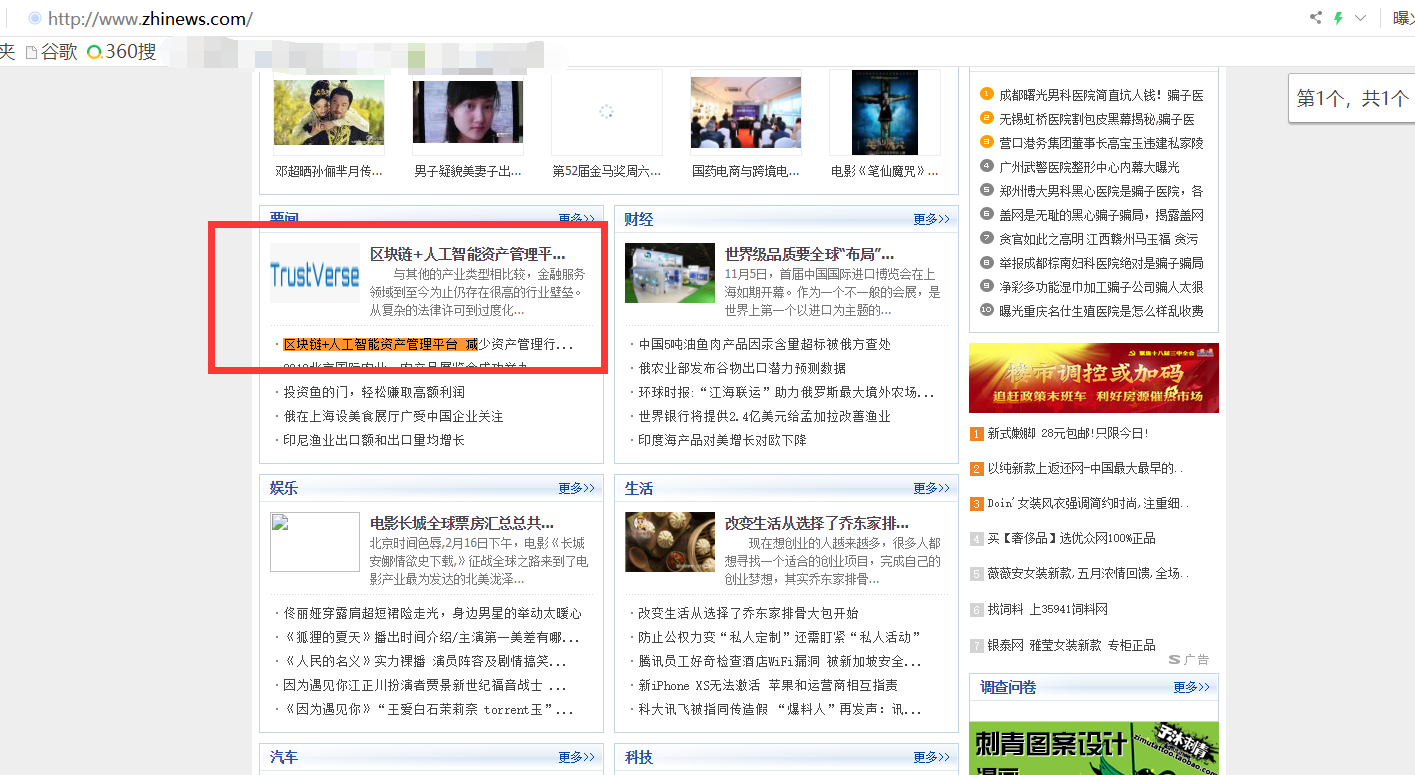Viewport: 1415px width, 775px height.
Task: Open the dropdown arrow beside the lightning icon
Action: pyautogui.click(x=1360, y=18)
